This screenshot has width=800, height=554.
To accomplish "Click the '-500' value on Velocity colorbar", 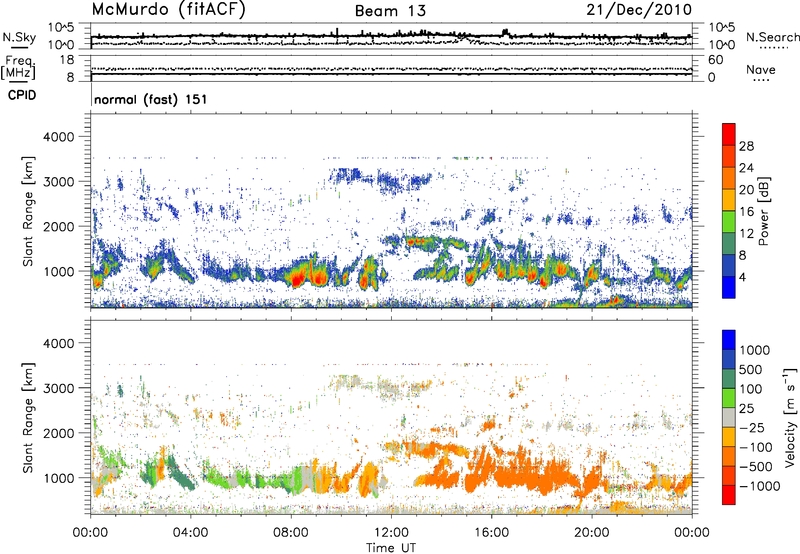I will tap(756, 466).
